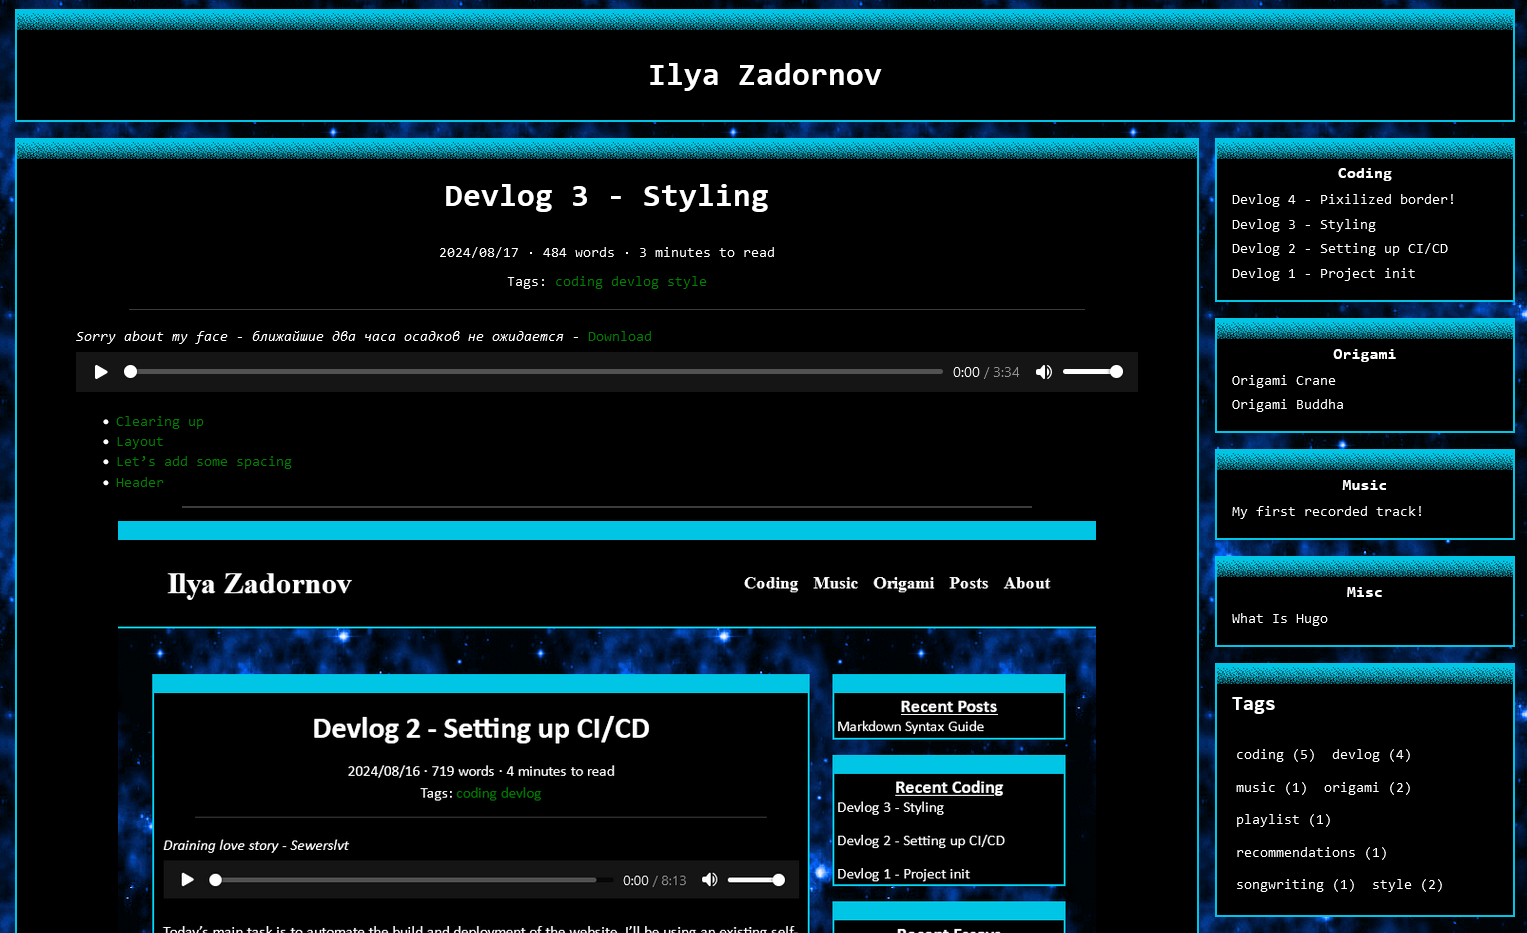Play the Sewerslvt 8:13 audio track
Viewport: 1527px width, 933px height.
[187, 880]
